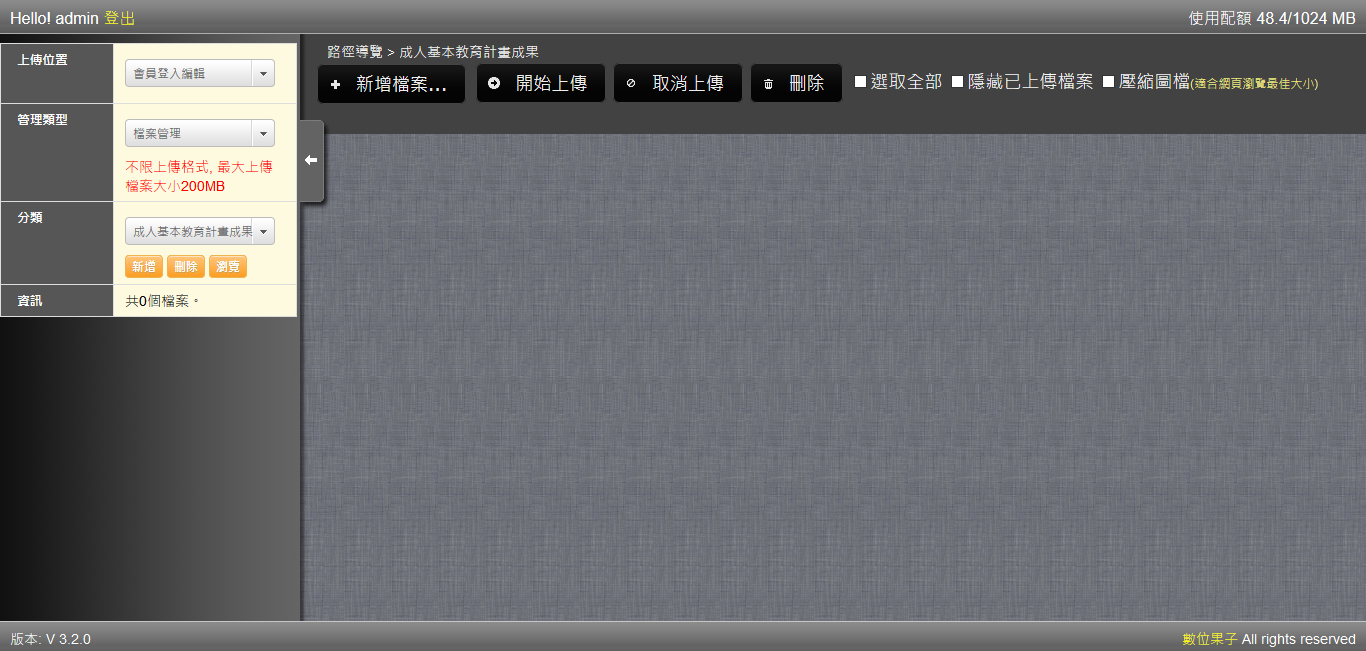This screenshot has width=1366, height=651.
Task: Click the 共0個檔案 info text
Action: pos(161,301)
